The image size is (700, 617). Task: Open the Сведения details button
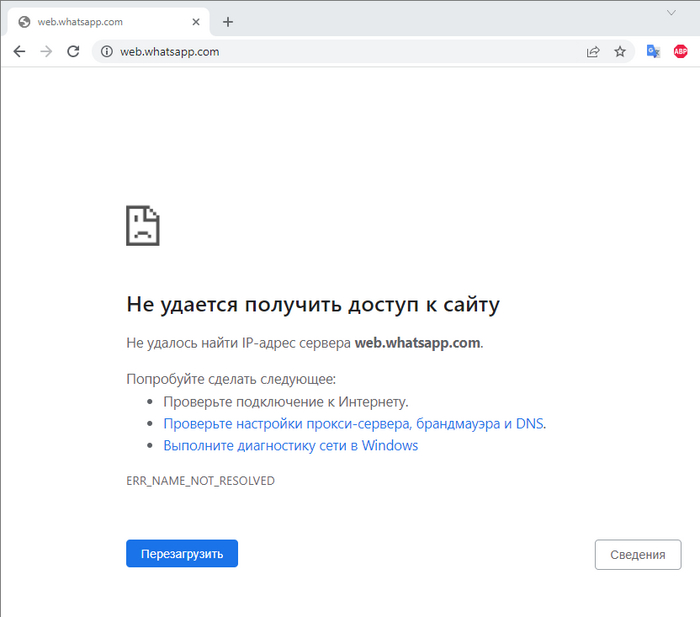point(638,554)
